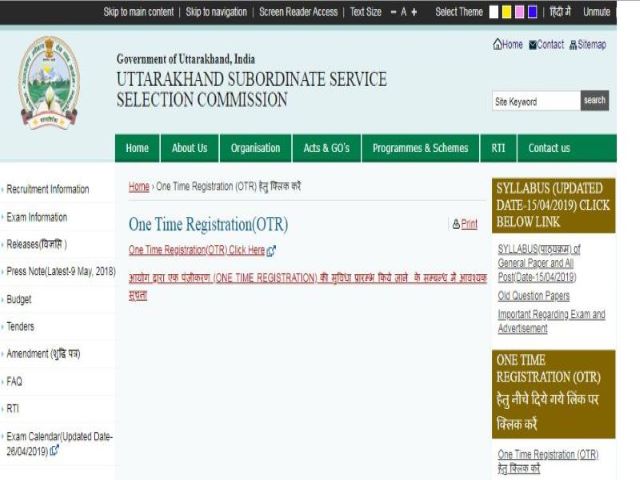Open SYLLABUS of General Paper and All Post link
The height and width of the screenshot is (480, 640).
[x=539, y=263]
